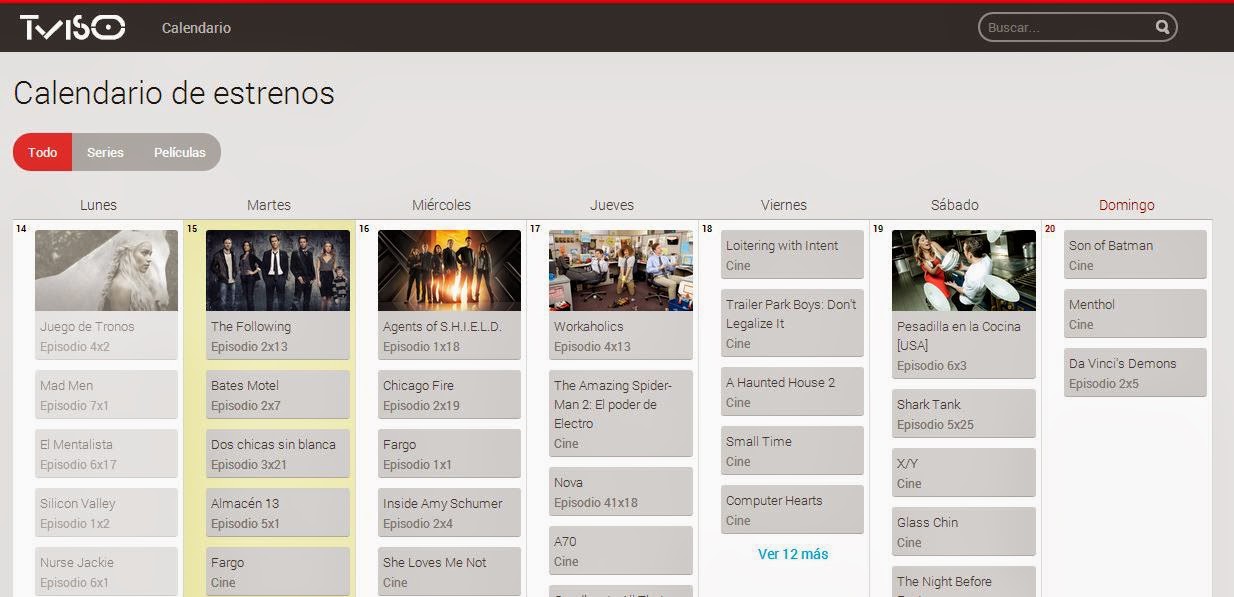Click the Tviso logo
1234x597 pixels.
[72, 27]
